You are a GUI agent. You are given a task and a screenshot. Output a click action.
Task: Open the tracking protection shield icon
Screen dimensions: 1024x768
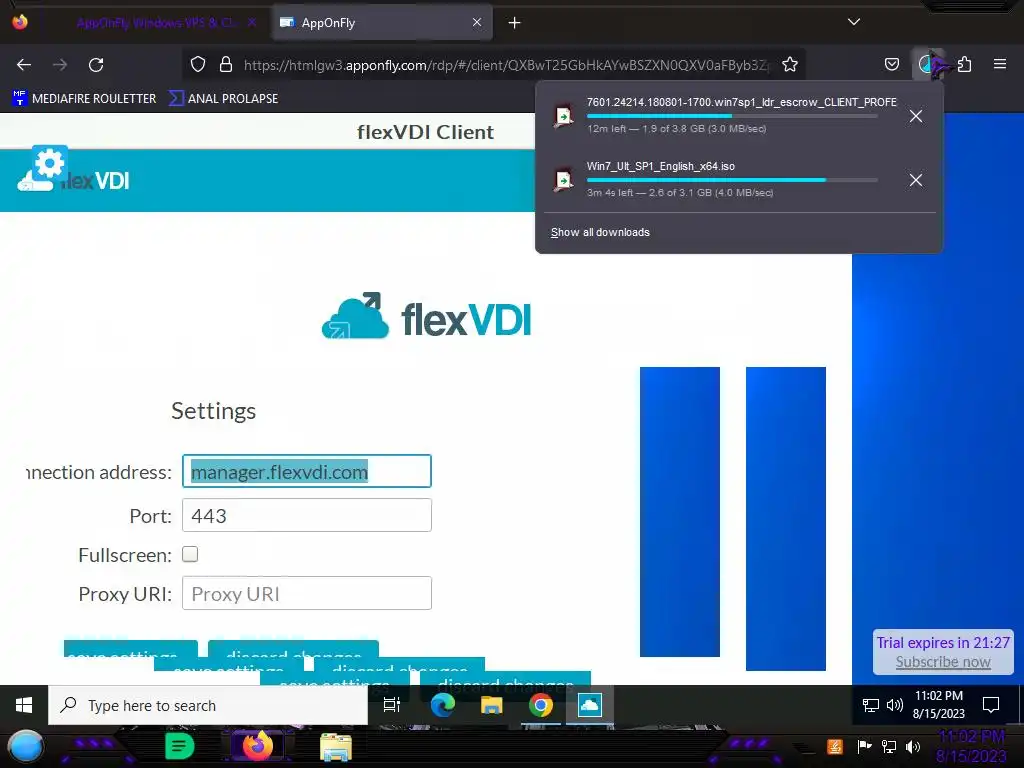pos(198,64)
